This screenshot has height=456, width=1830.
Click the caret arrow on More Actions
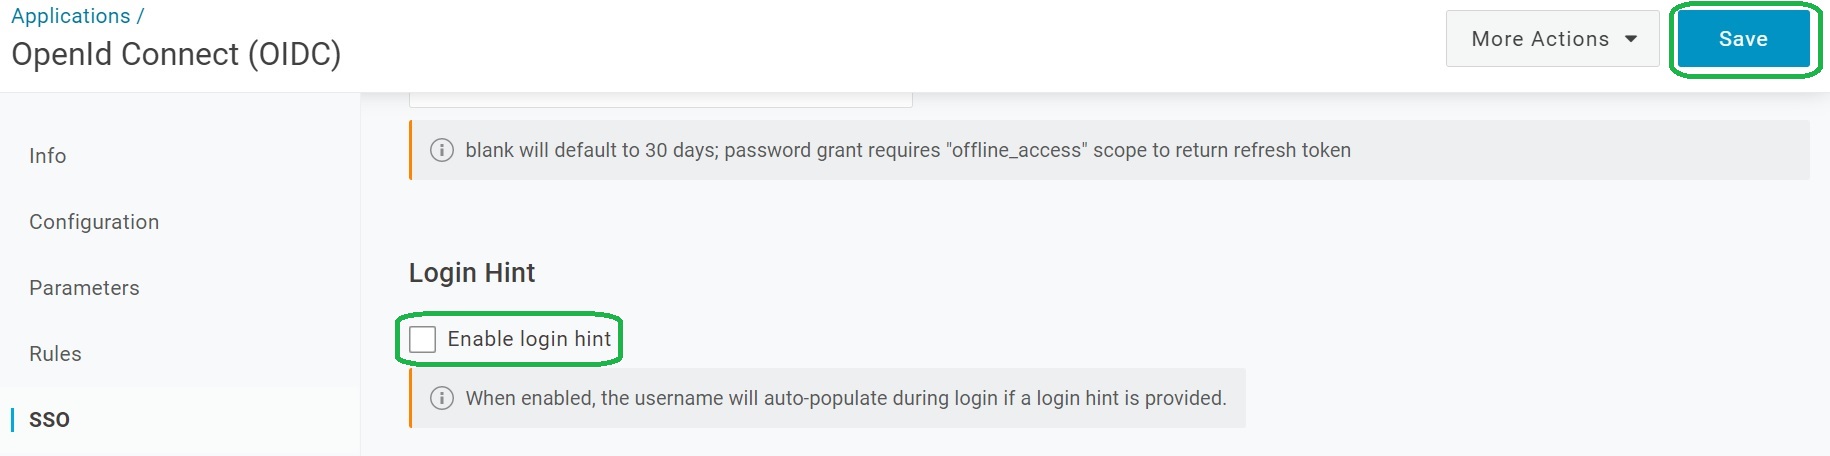1631,39
